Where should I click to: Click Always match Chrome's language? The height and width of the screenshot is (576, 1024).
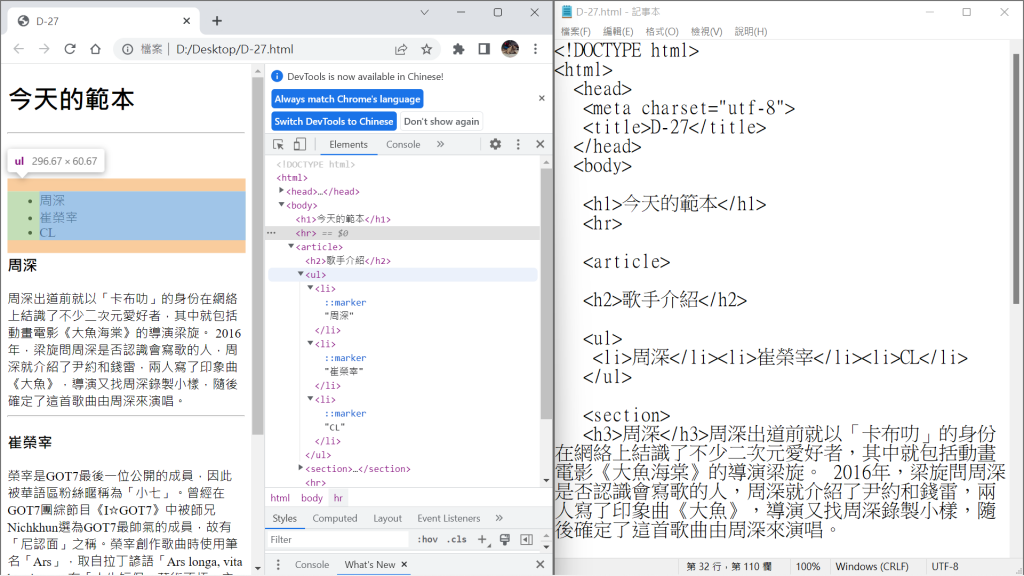tap(347, 99)
